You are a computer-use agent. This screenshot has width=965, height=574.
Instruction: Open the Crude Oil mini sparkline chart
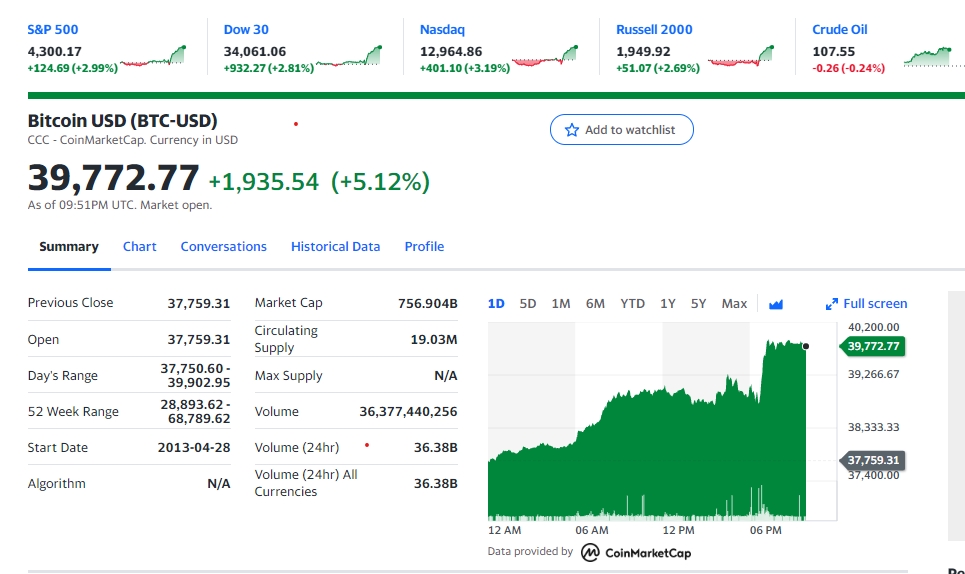pyautogui.click(x=933, y=57)
